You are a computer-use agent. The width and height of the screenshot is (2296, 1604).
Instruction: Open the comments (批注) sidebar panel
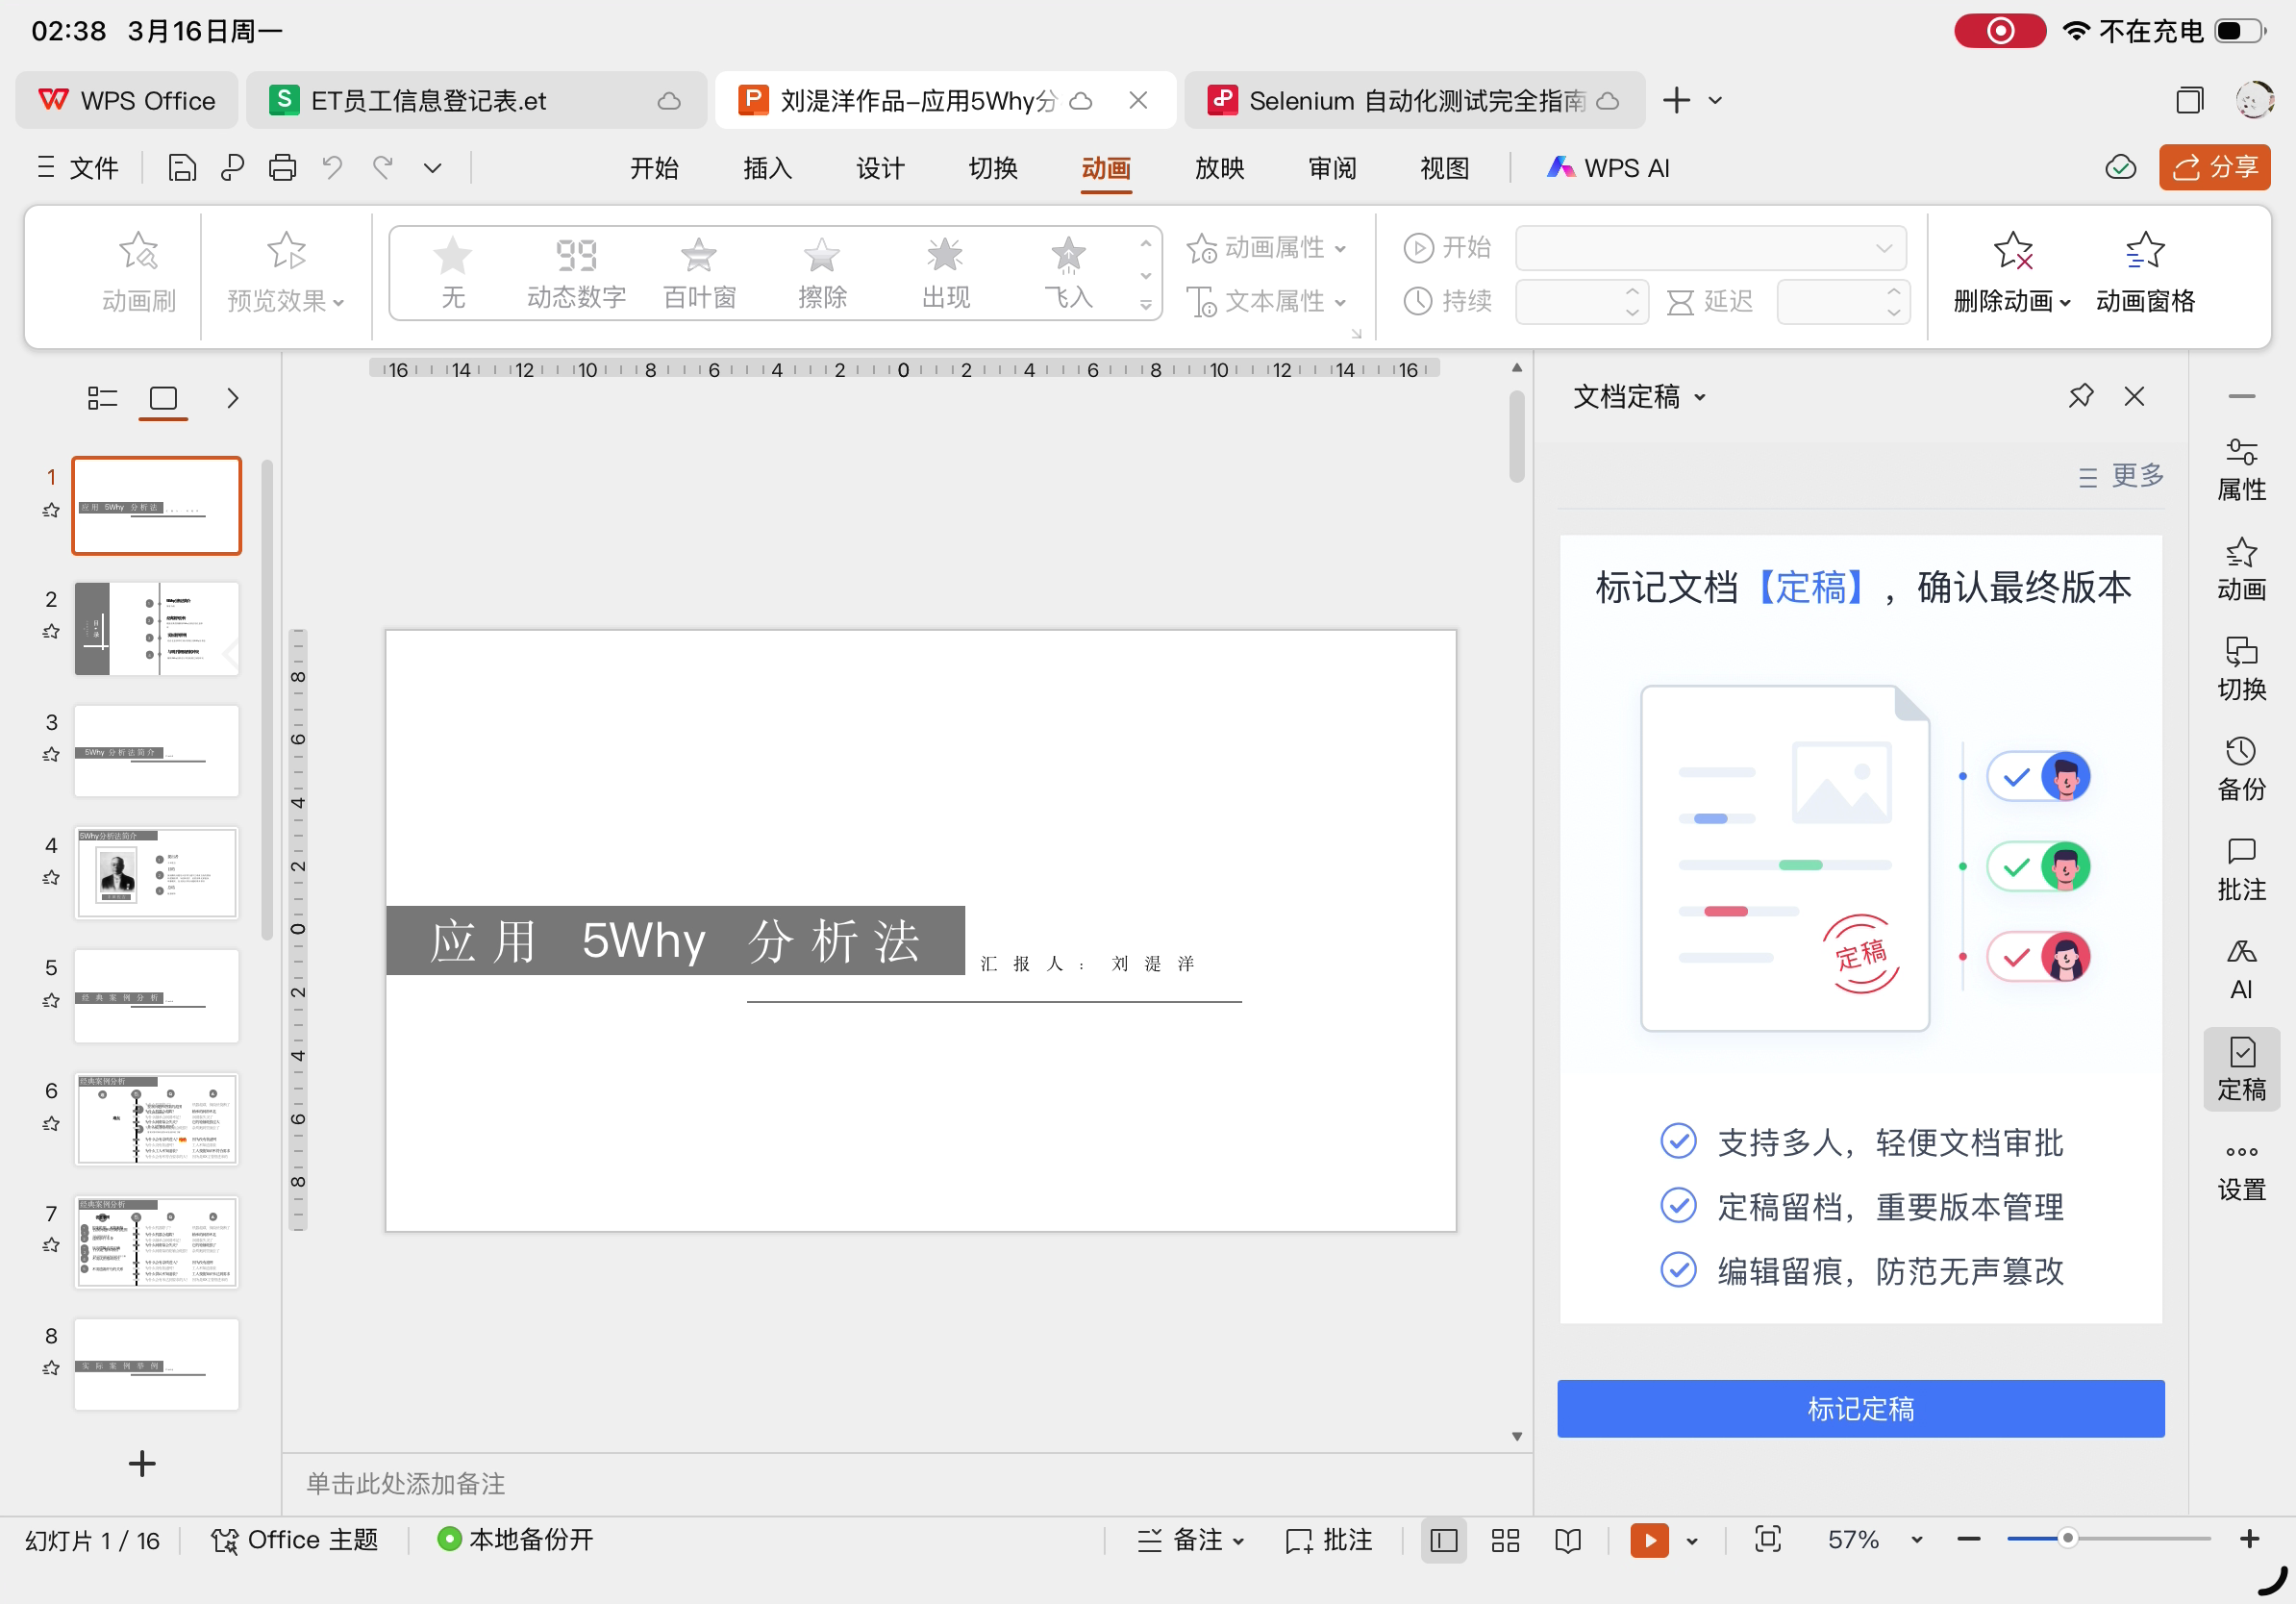[x=2240, y=868]
